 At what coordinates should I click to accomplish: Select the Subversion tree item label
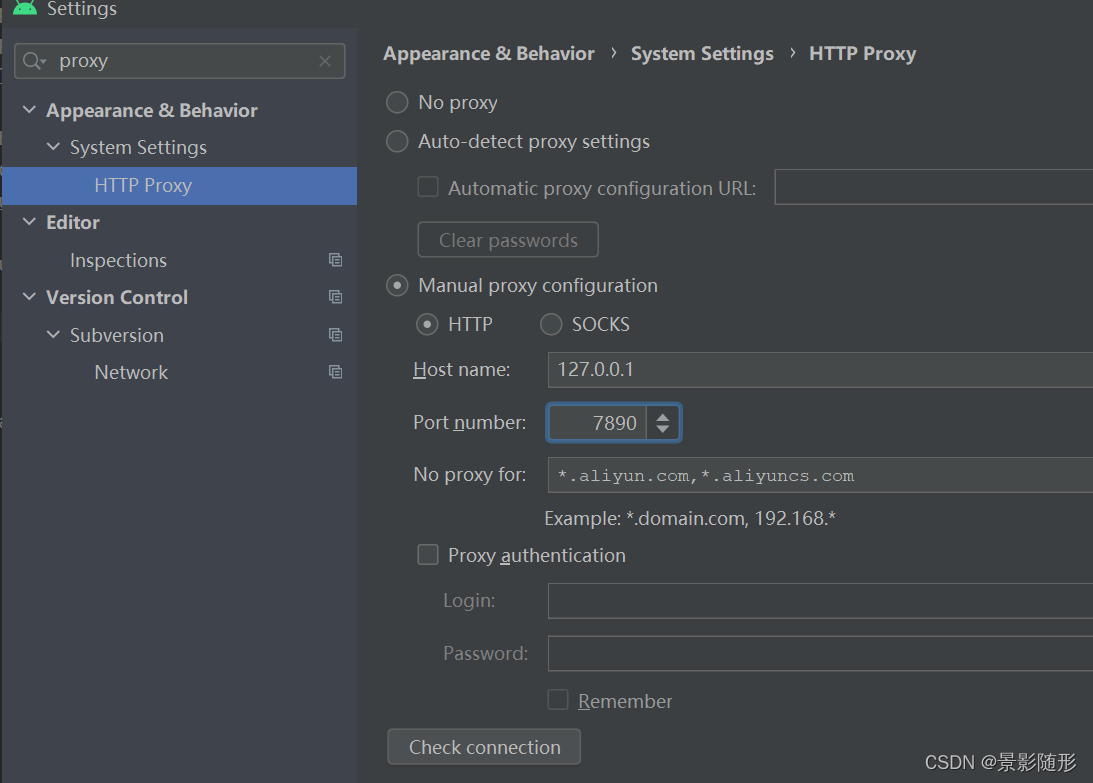click(116, 335)
